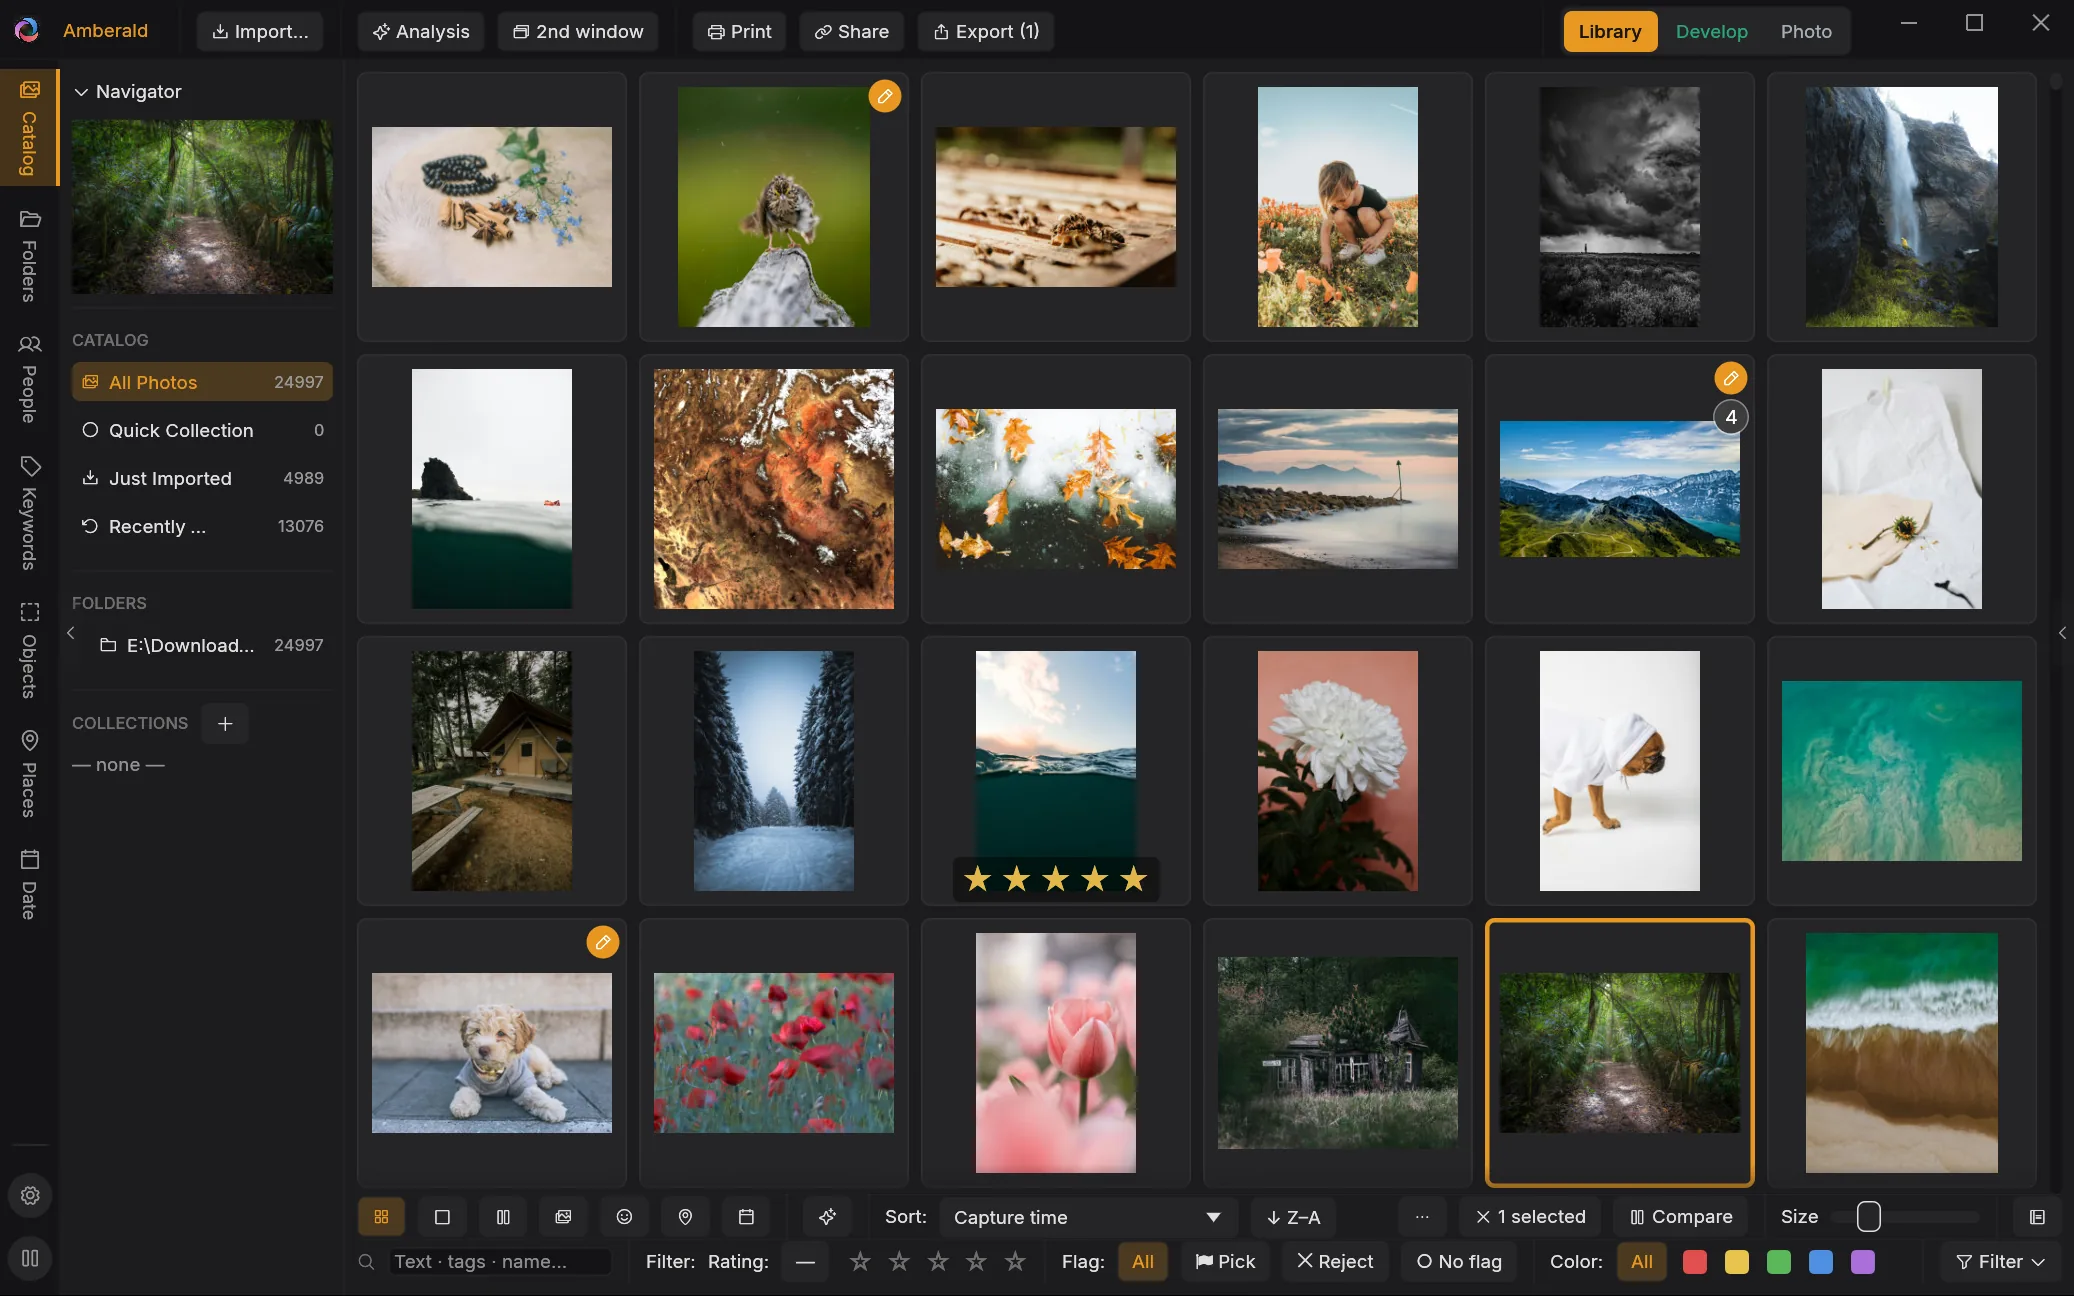
Task: Click the stack count 4 badge
Action: [1731, 417]
